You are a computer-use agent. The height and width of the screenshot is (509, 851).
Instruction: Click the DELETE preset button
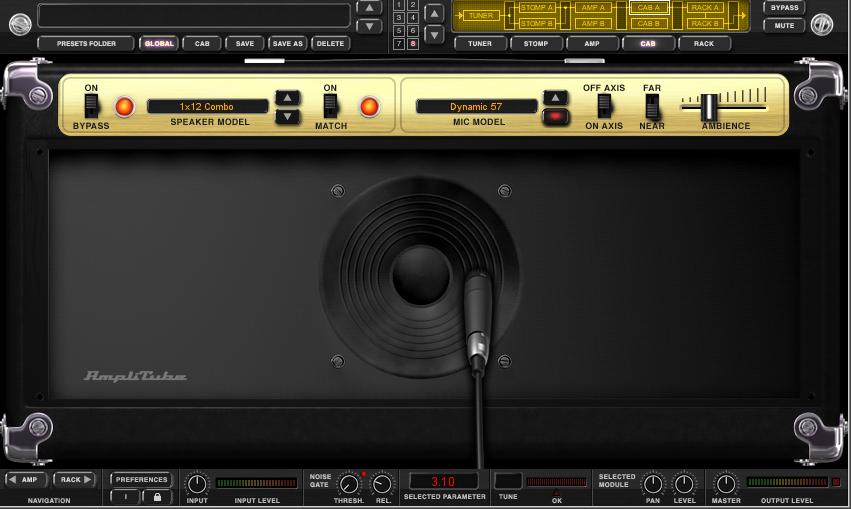point(331,43)
